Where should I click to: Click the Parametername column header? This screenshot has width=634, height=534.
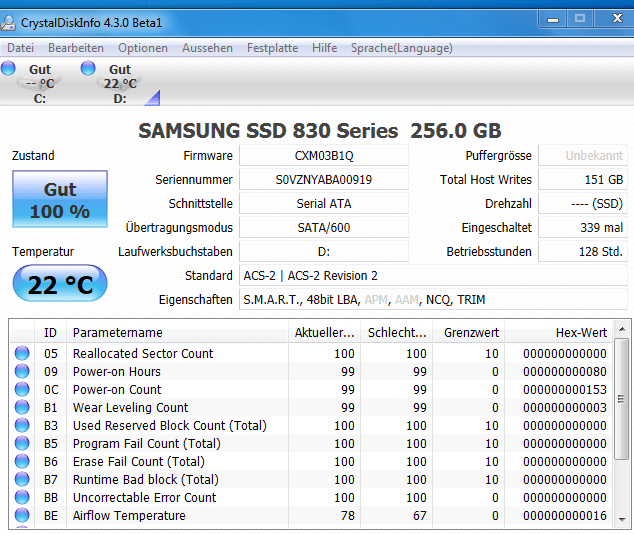coord(178,332)
